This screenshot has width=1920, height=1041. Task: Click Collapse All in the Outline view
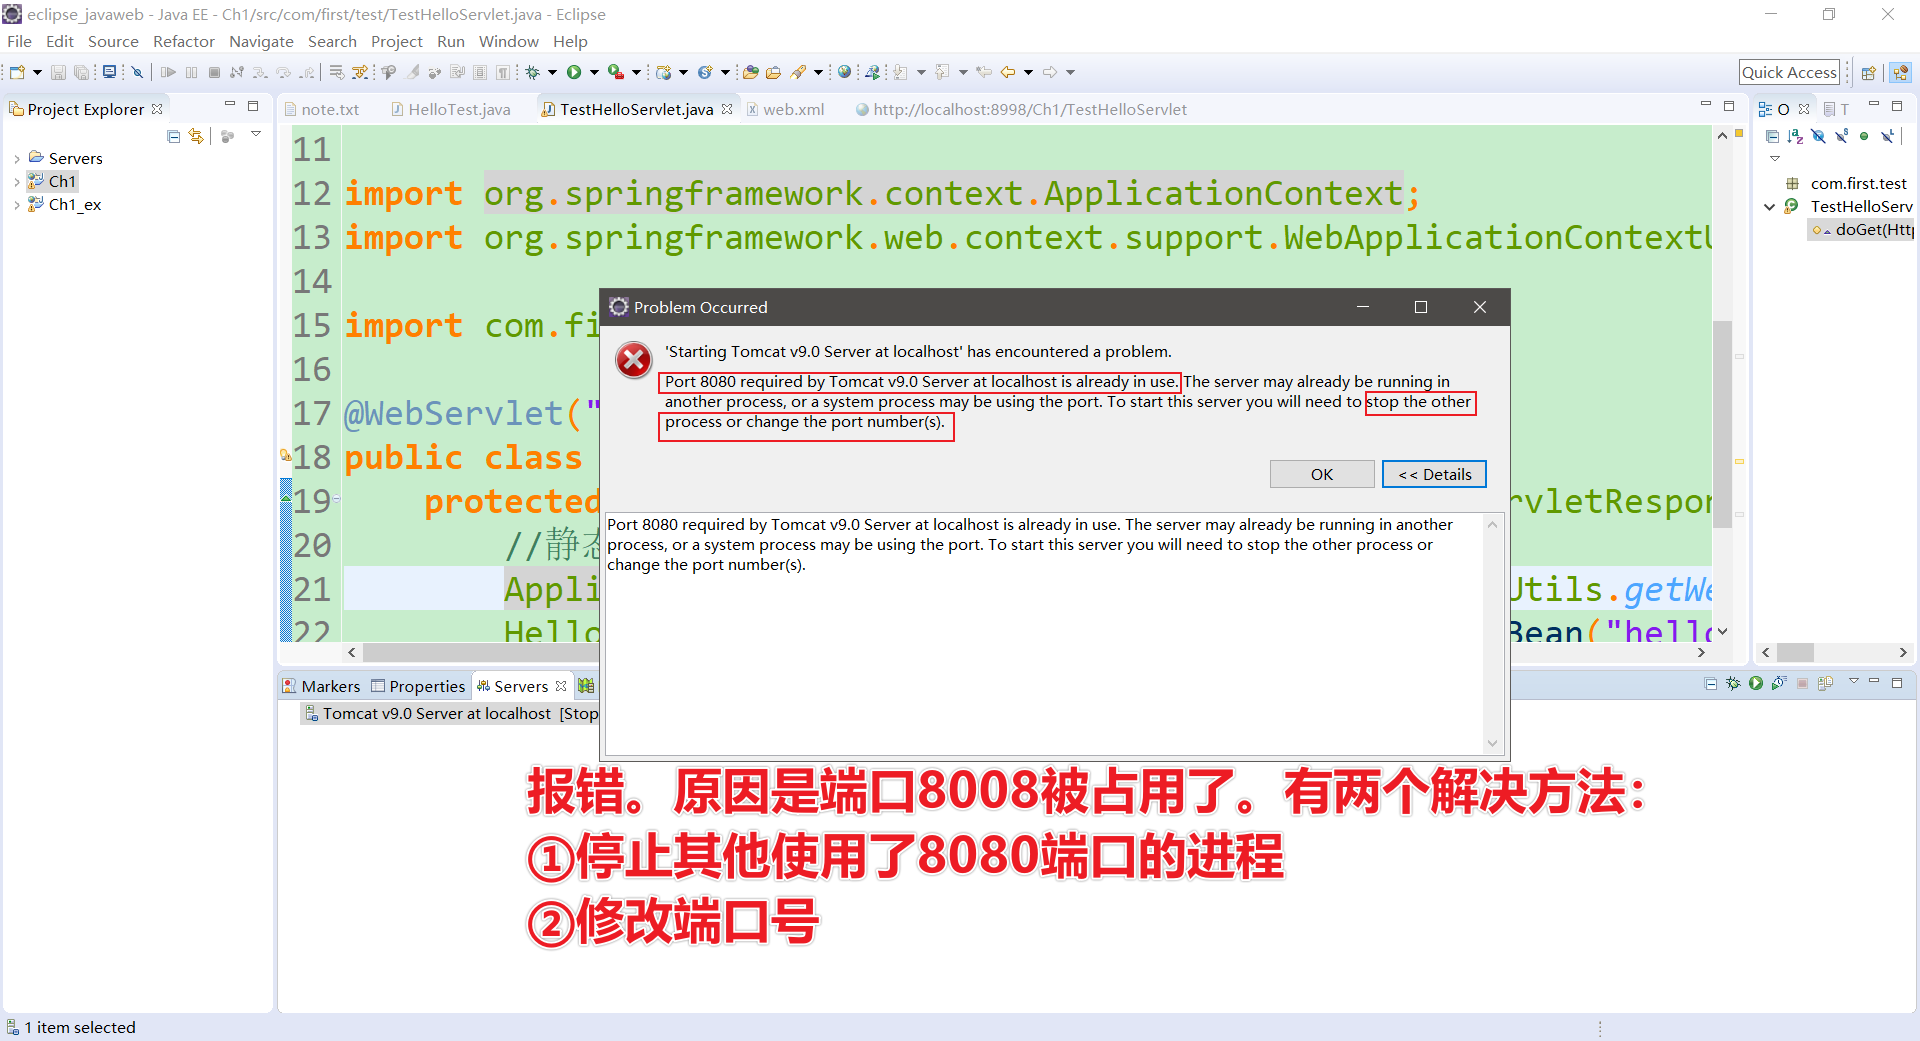click(x=1772, y=136)
